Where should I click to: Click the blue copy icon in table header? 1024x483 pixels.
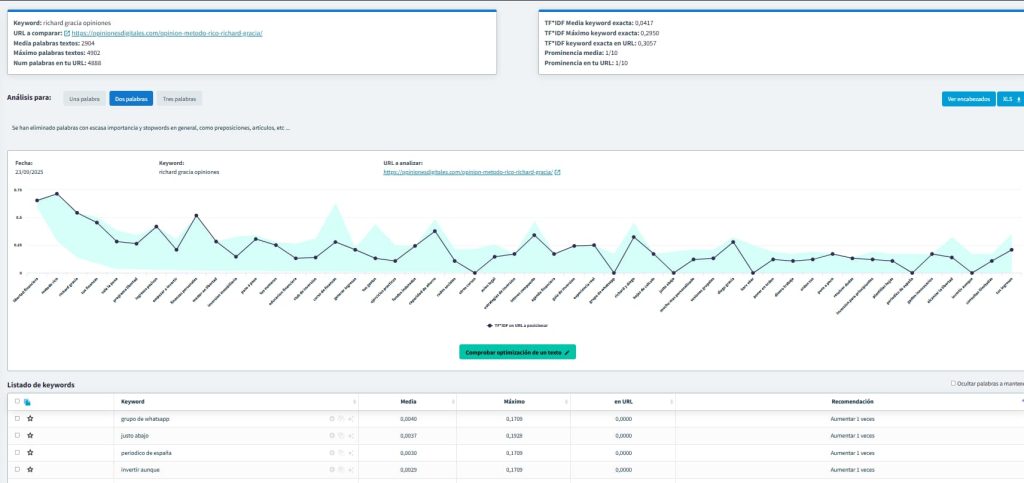(27, 402)
